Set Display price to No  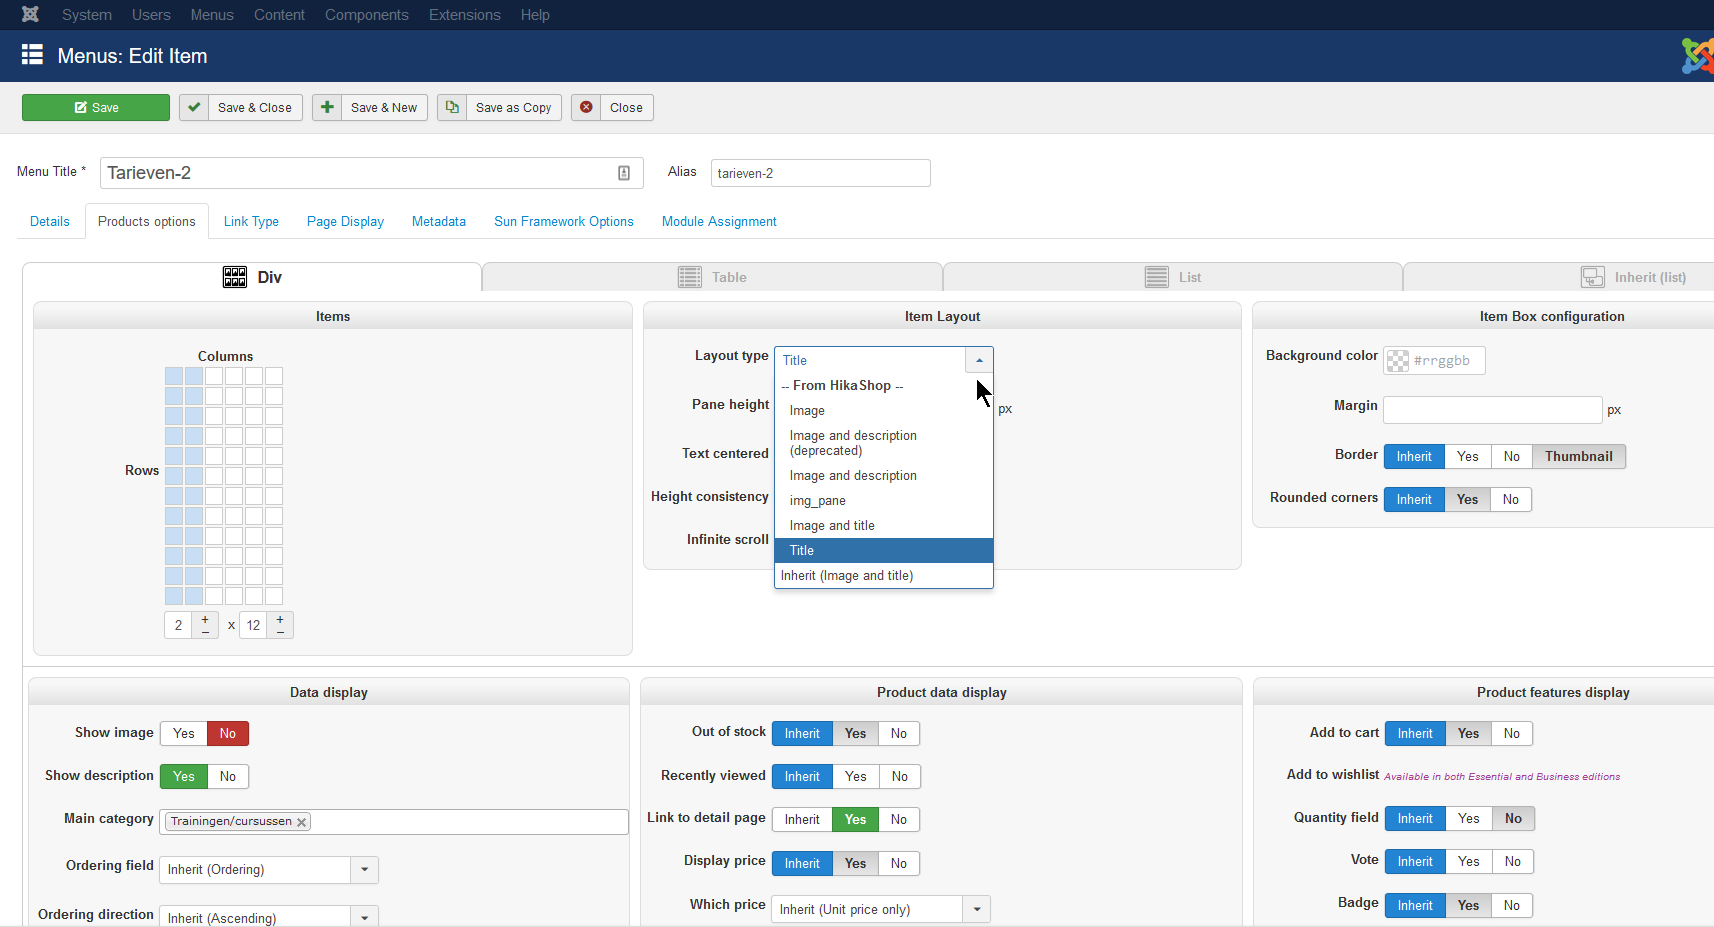coord(899,864)
